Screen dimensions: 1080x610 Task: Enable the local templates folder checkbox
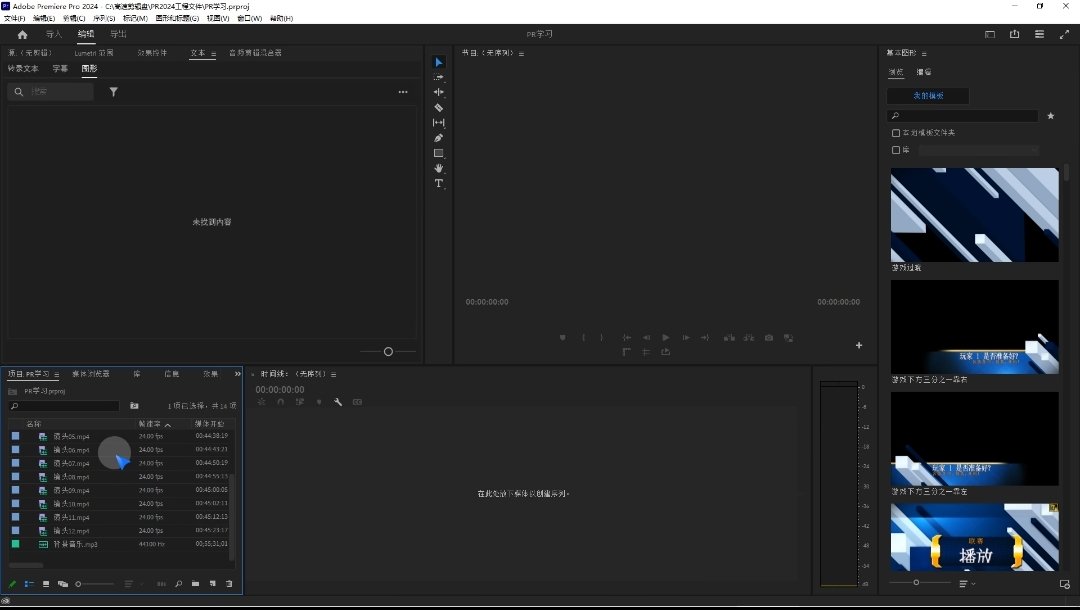tap(896, 133)
